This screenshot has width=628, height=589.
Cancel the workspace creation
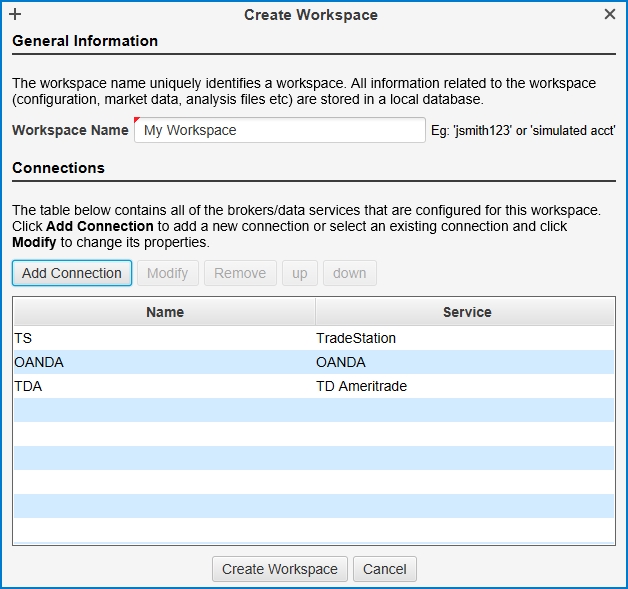[x=385, y=569]
